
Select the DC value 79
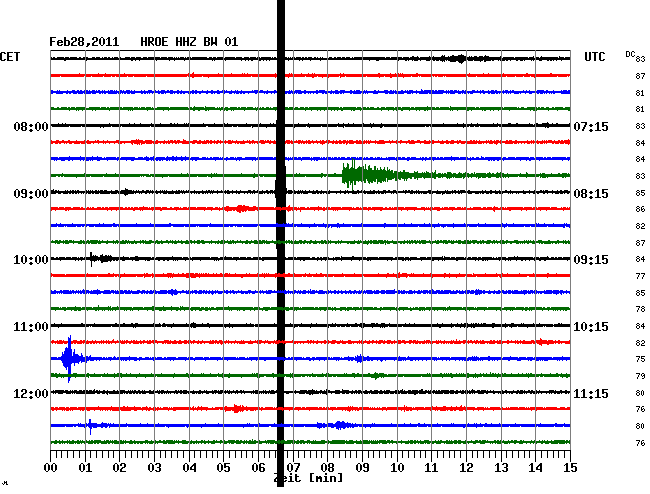tap(640, 376)
